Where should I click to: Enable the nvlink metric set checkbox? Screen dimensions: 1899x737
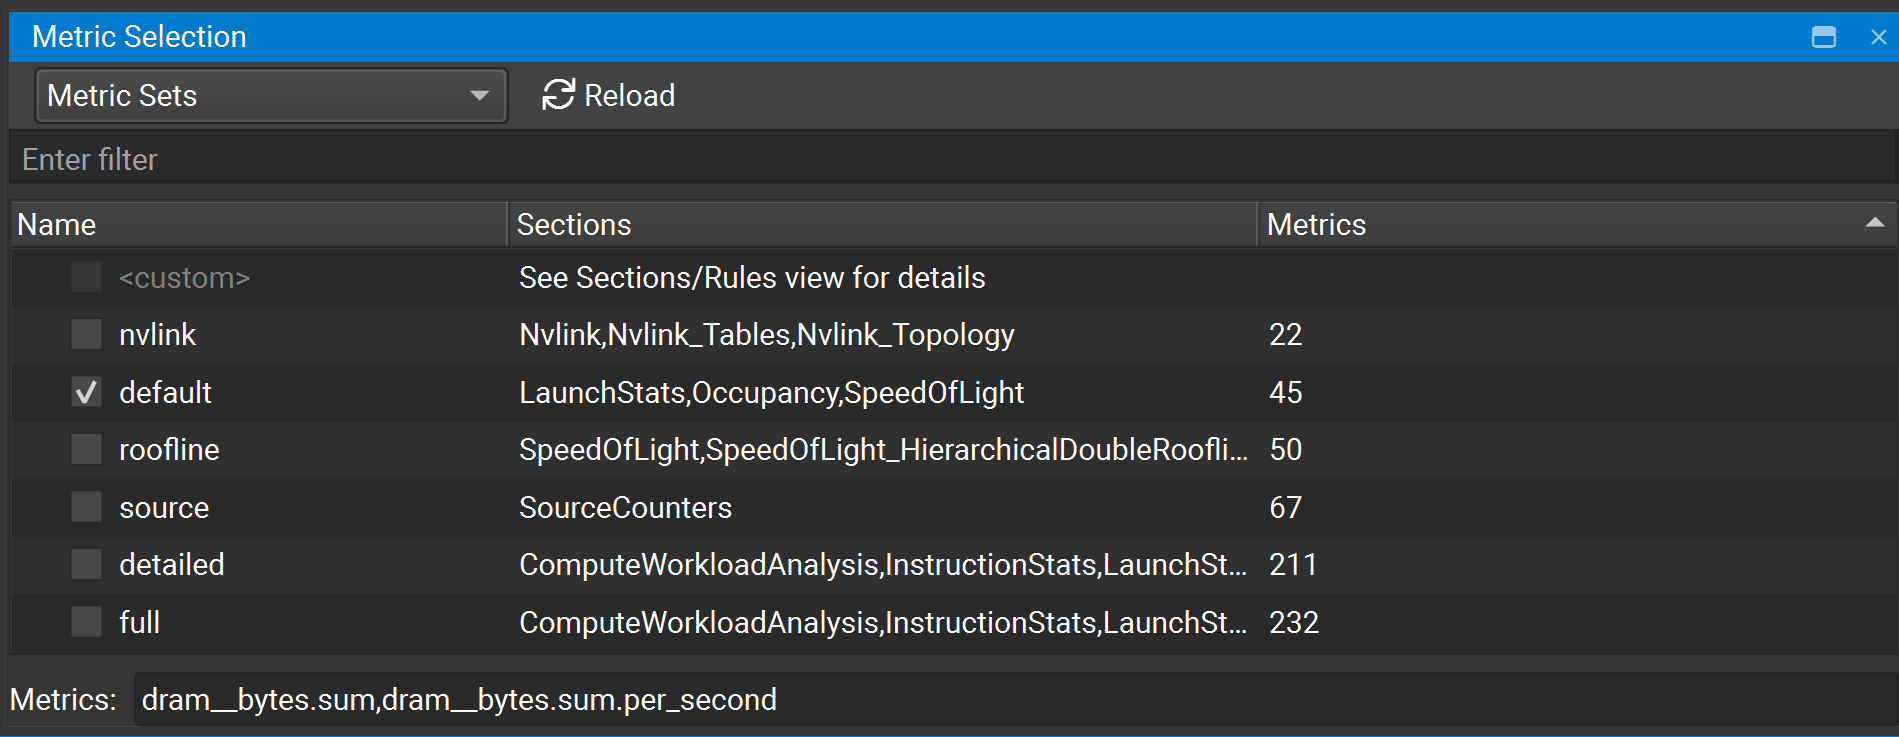(x=87, y=334)
